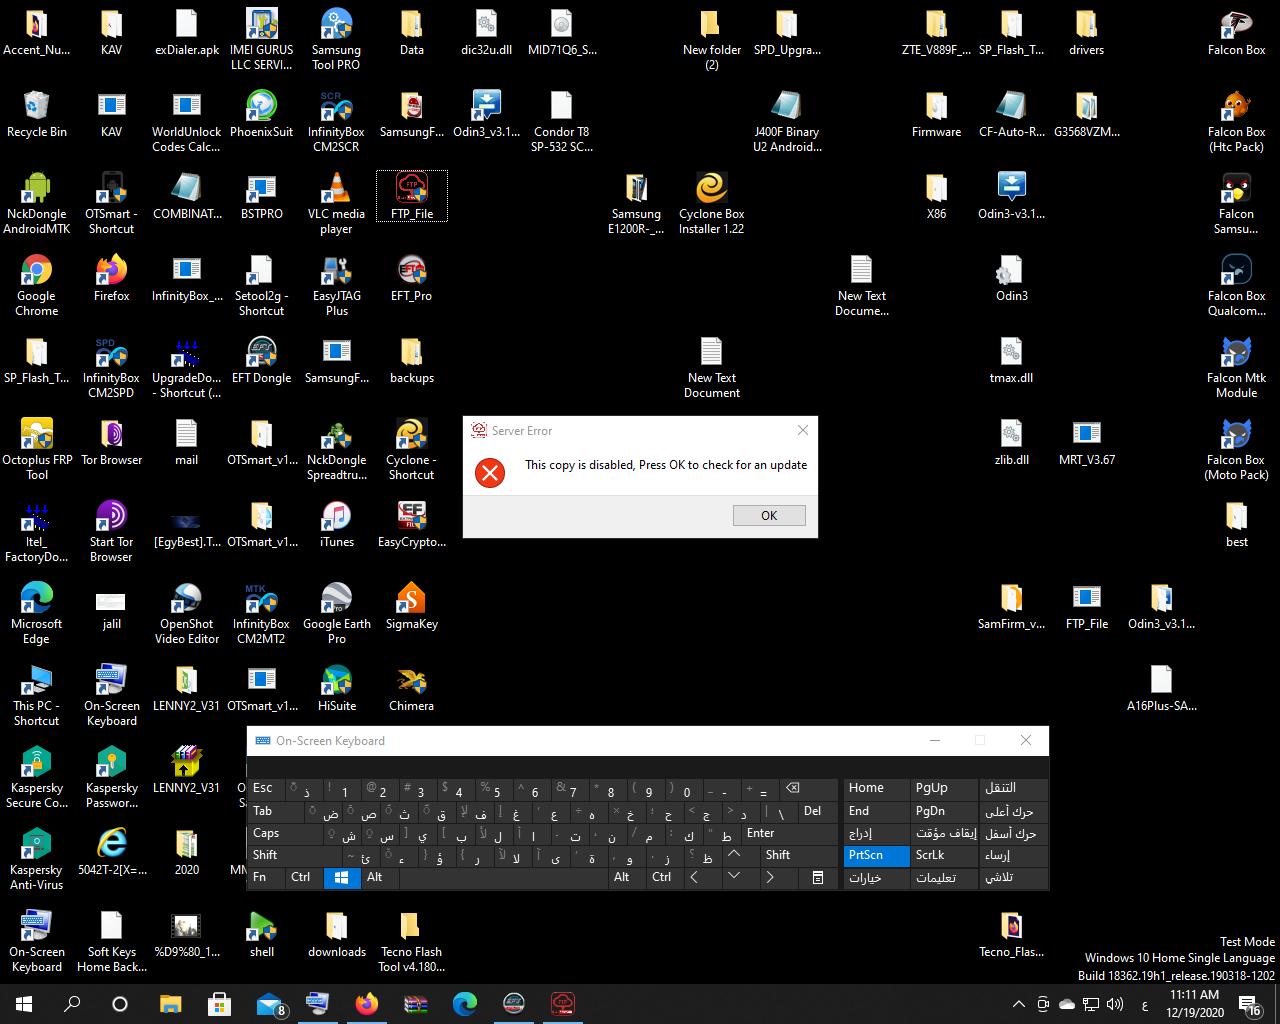Viewport: 1280px width, 1024px height.
Task: Select the IMEI GURUS LLC SERVI icon
Action: 262,38
